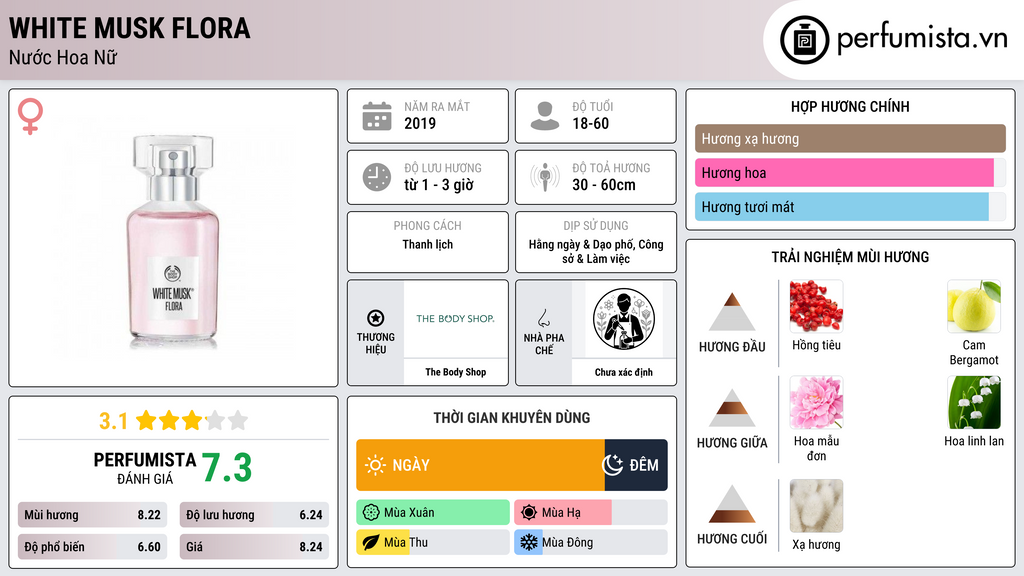Open the Xạ hương musk thumbnail
The height and width of the screenshot is (576, 1024).
816,506
